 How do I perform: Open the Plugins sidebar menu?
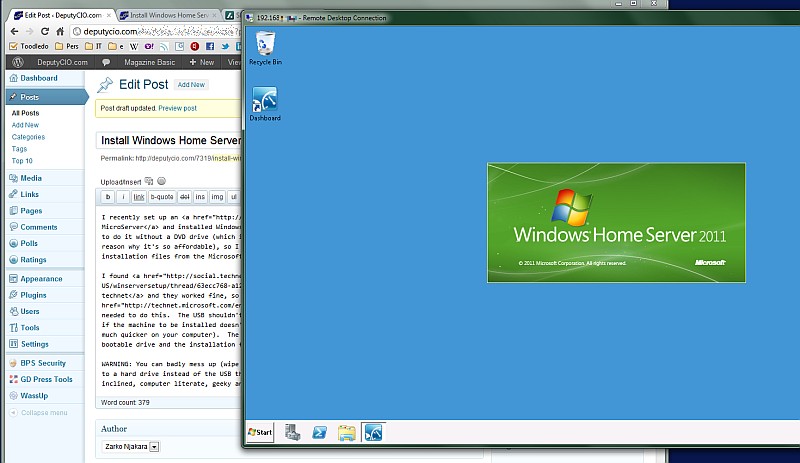(x=33, y=295)
